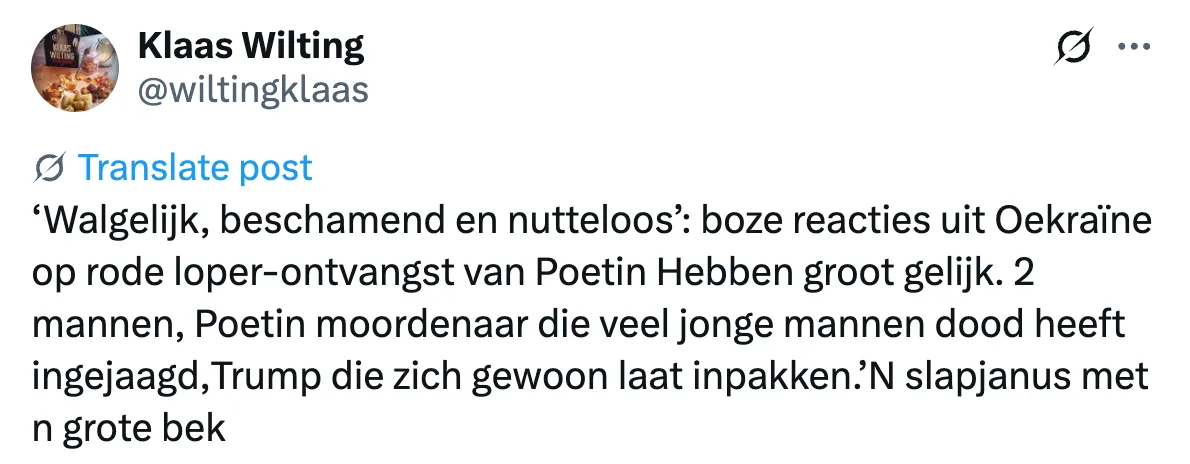The image size is (1190, 464).
Task: Click 'ingejaagd' starting the fourth line
Action: [x=118, y=377]
